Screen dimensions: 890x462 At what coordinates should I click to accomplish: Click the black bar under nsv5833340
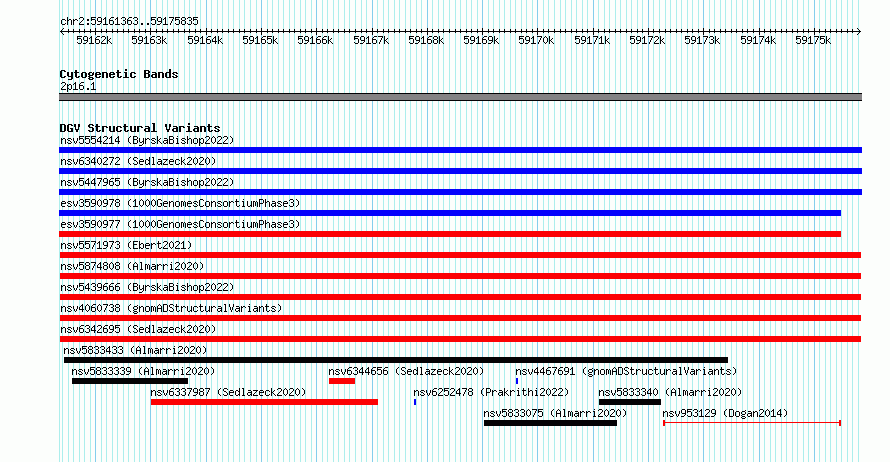coord(629,402)
